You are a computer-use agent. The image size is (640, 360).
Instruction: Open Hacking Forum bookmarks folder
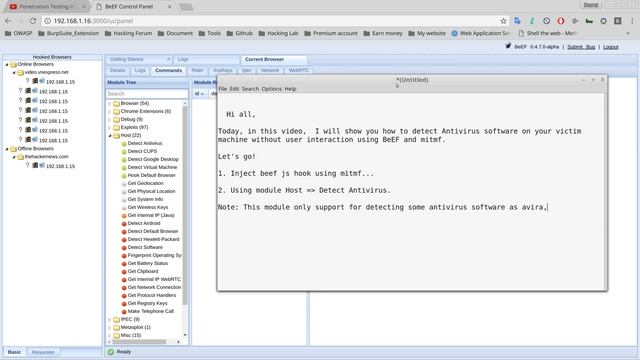point(129,33)
